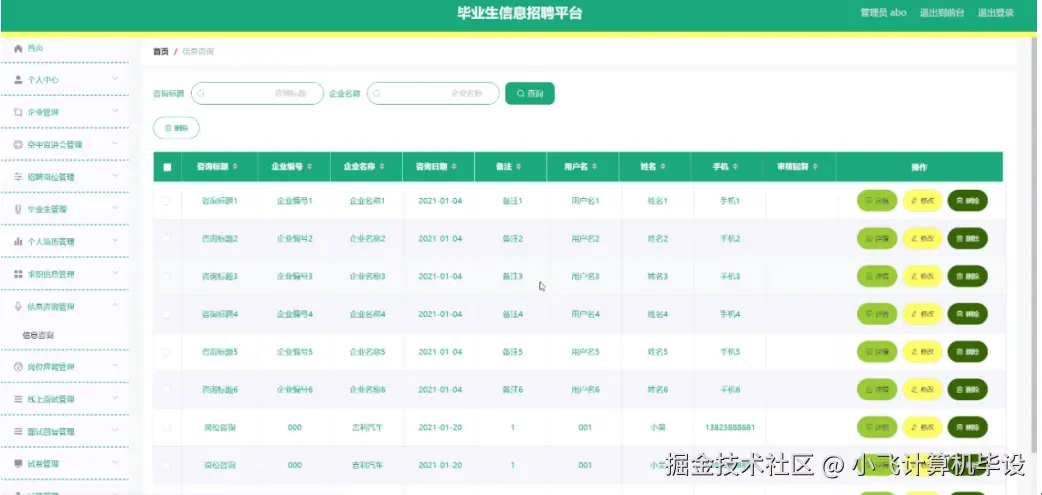Open the 首页 sidebar menu item

(64, 49)
